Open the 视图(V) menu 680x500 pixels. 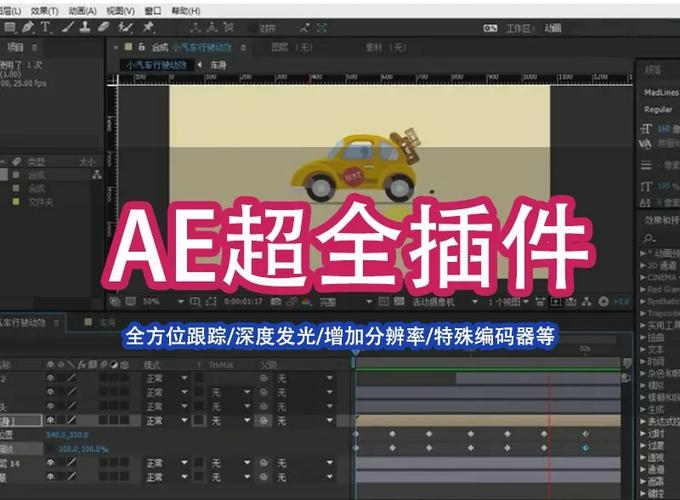121,11
